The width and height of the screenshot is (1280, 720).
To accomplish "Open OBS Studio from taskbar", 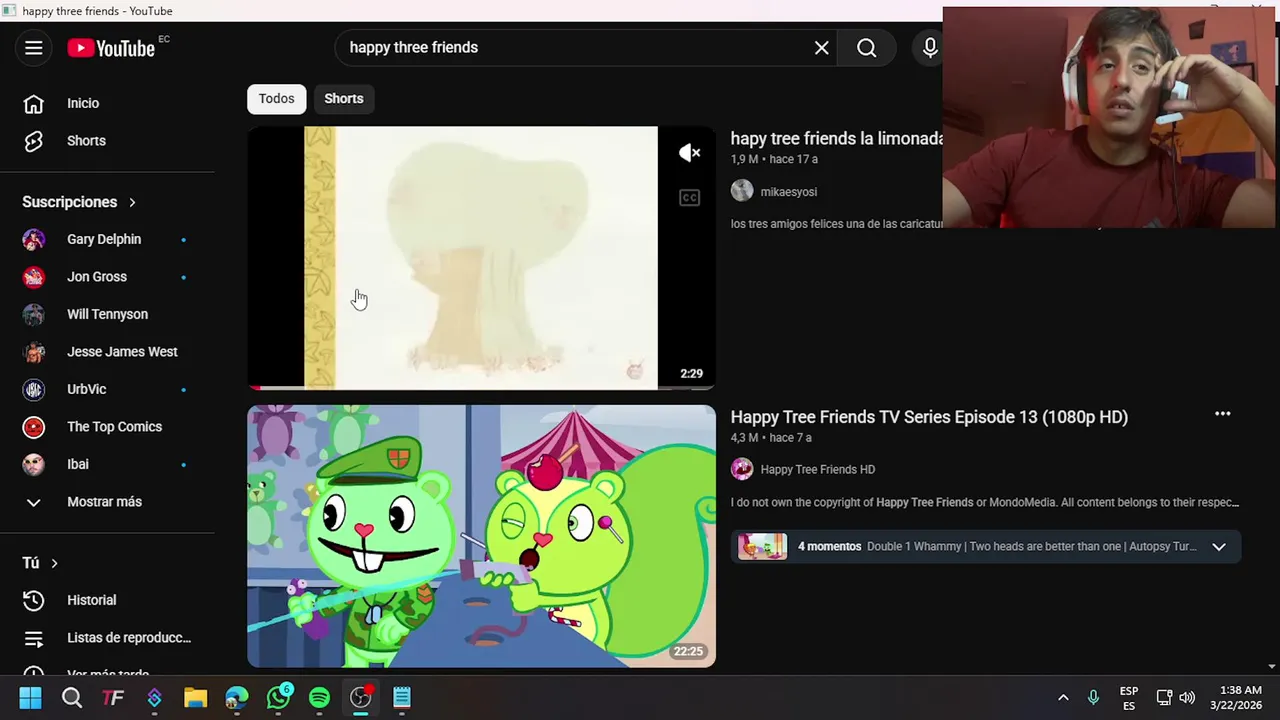I will [361, 698].
